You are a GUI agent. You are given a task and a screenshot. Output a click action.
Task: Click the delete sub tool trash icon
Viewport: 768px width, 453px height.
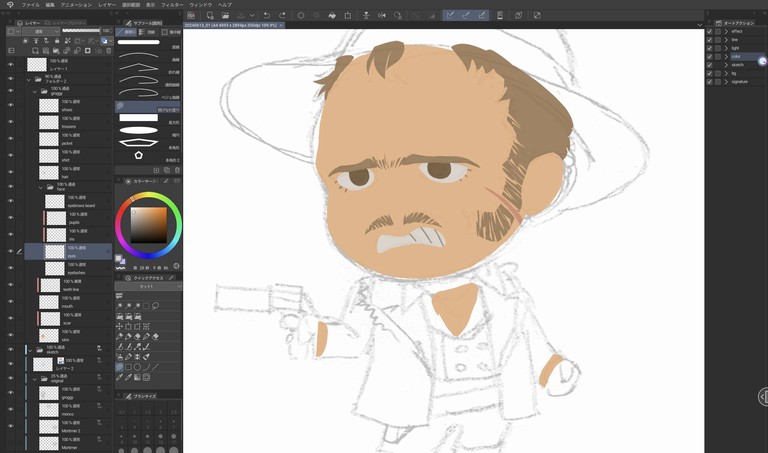tap(177, 170)
